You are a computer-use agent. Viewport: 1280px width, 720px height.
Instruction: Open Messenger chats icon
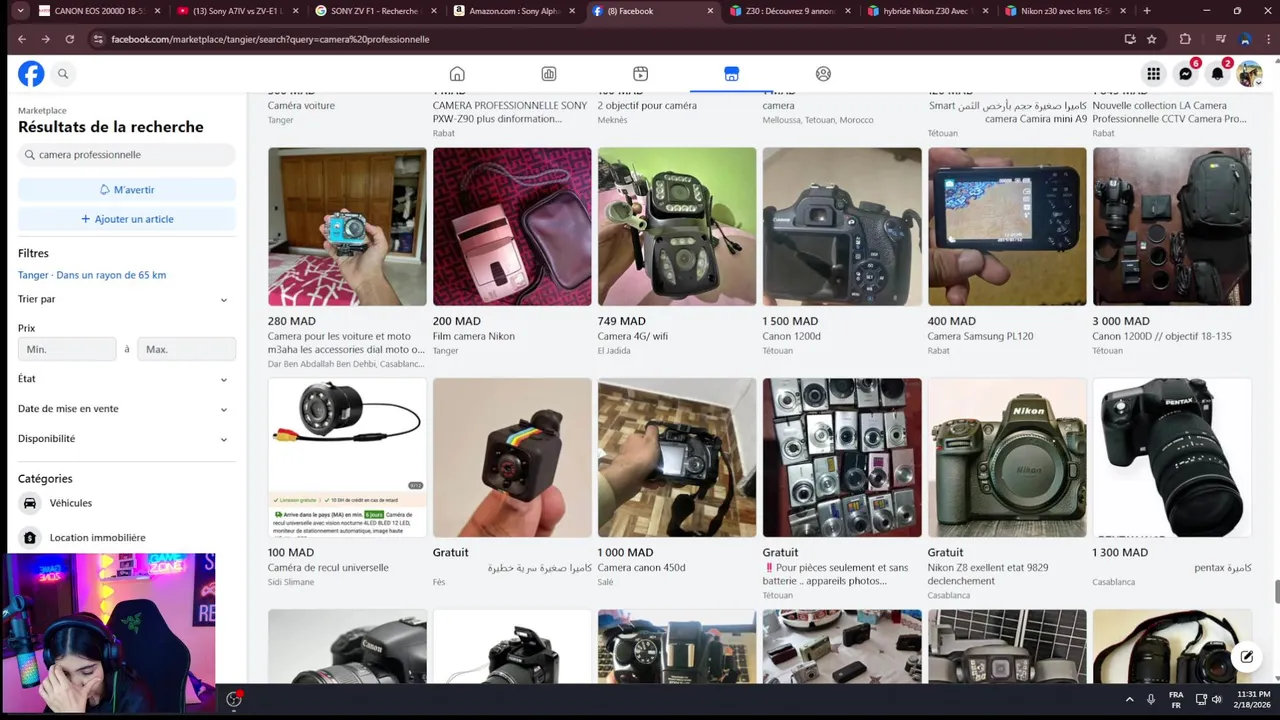pos(1185,74)
